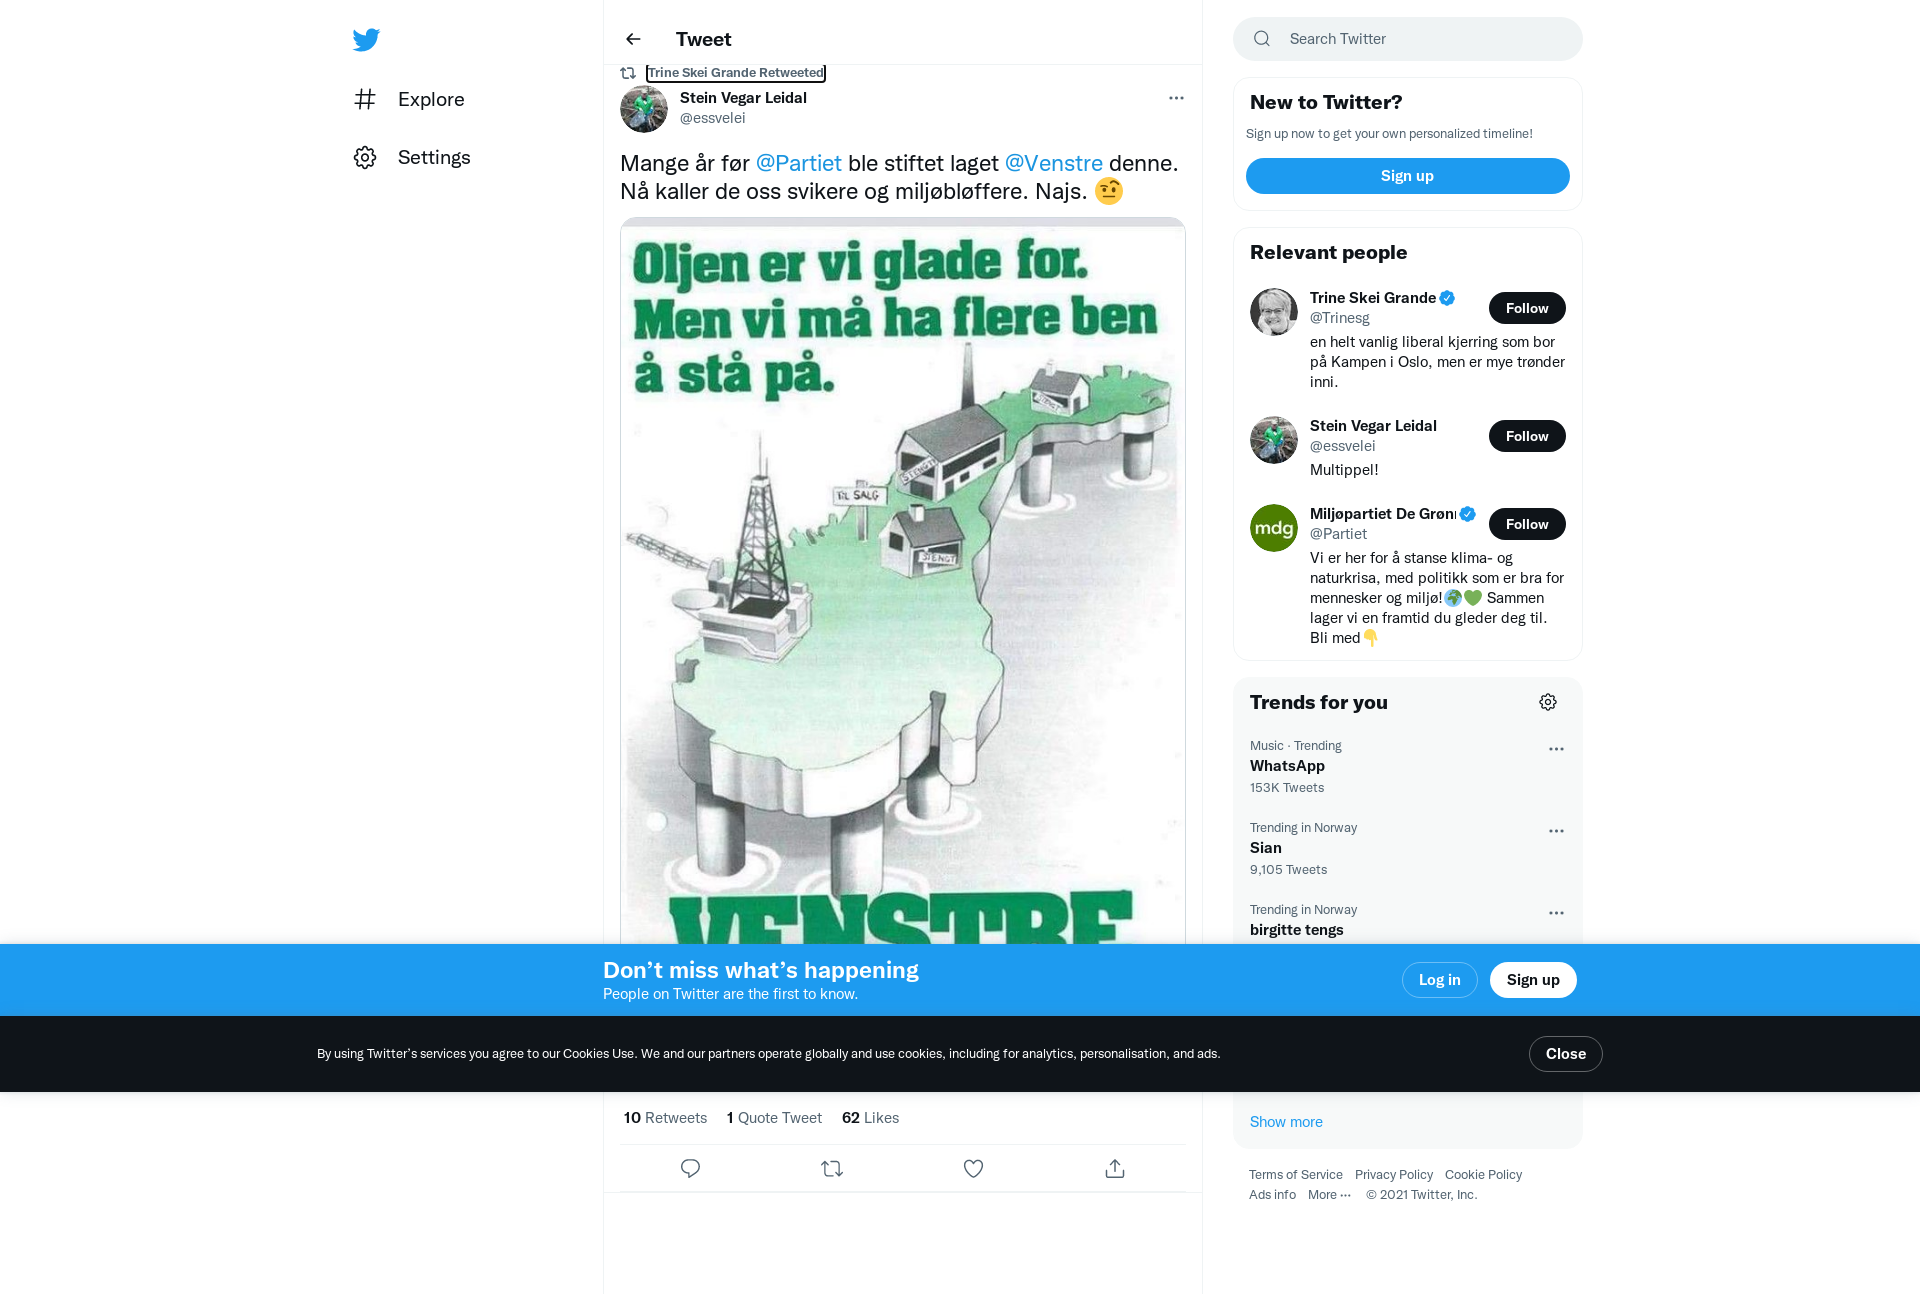Open Trends settings gear icon

pyautogui.click(x=1548, y=702)
